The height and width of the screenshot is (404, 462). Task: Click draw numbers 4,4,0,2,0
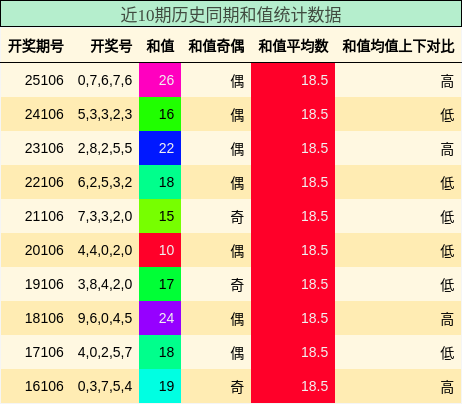point(105,250)
